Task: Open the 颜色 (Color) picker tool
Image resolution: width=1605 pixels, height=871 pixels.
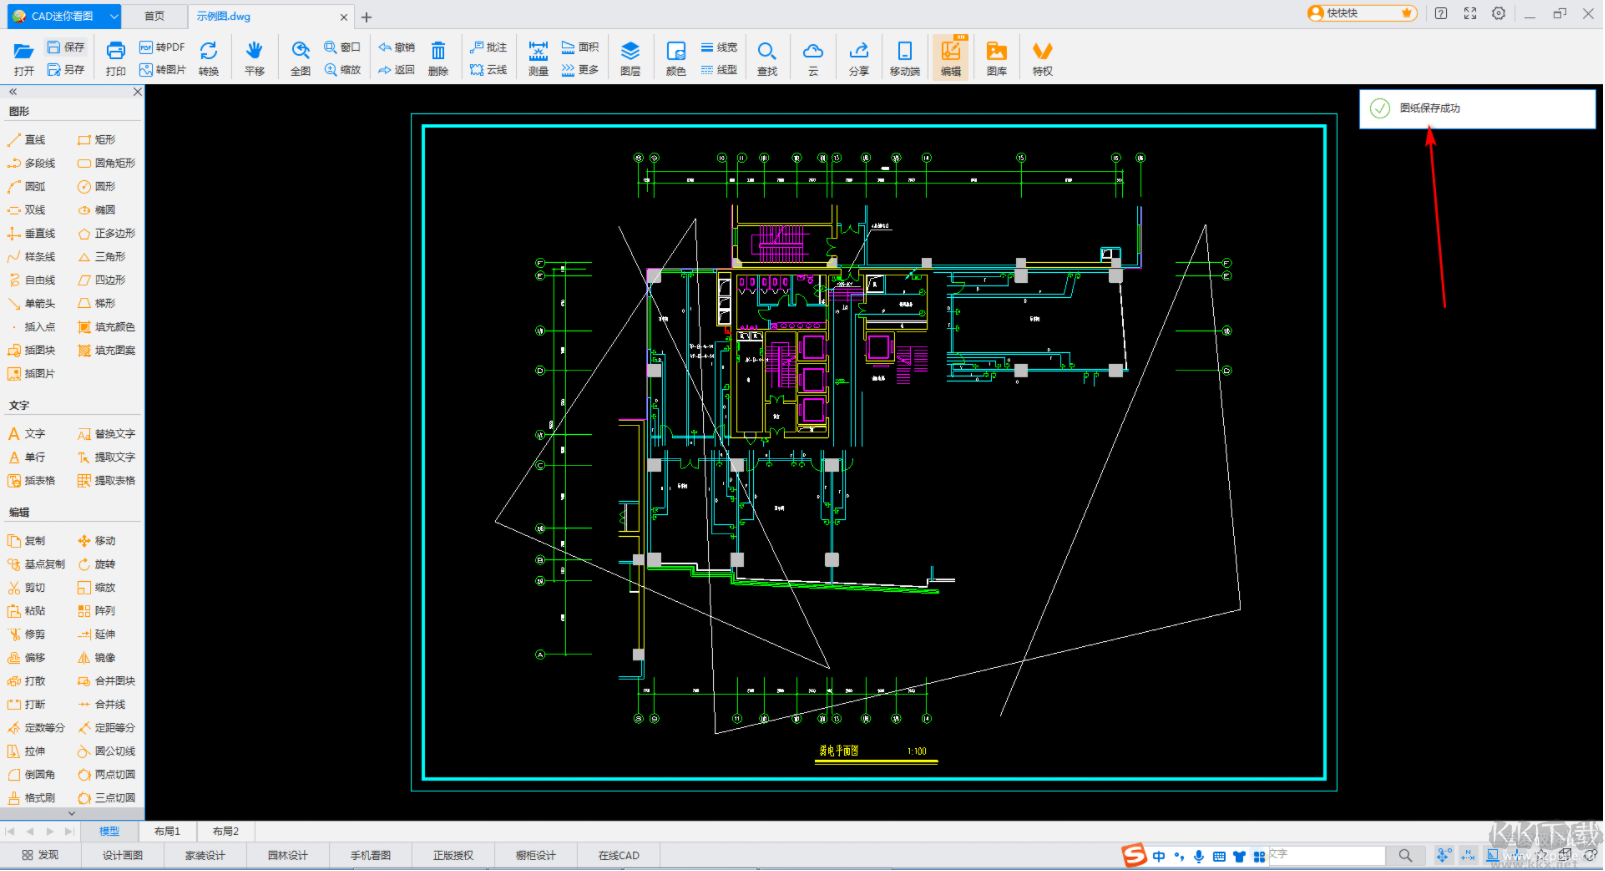Action: coord(676,58)
